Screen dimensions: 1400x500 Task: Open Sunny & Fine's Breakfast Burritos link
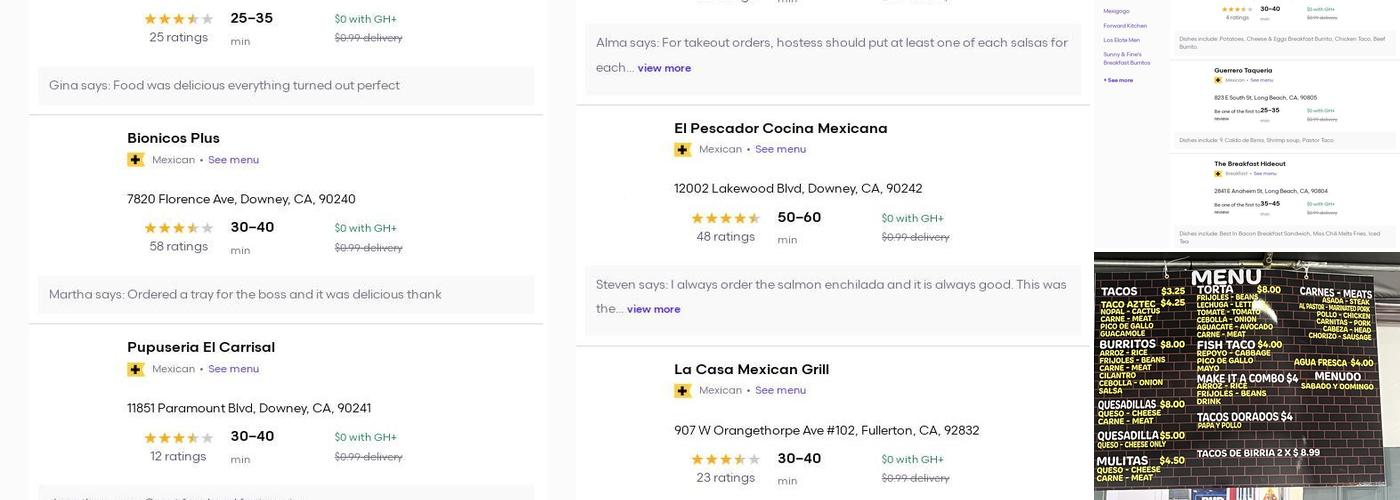pos(1125,58)
